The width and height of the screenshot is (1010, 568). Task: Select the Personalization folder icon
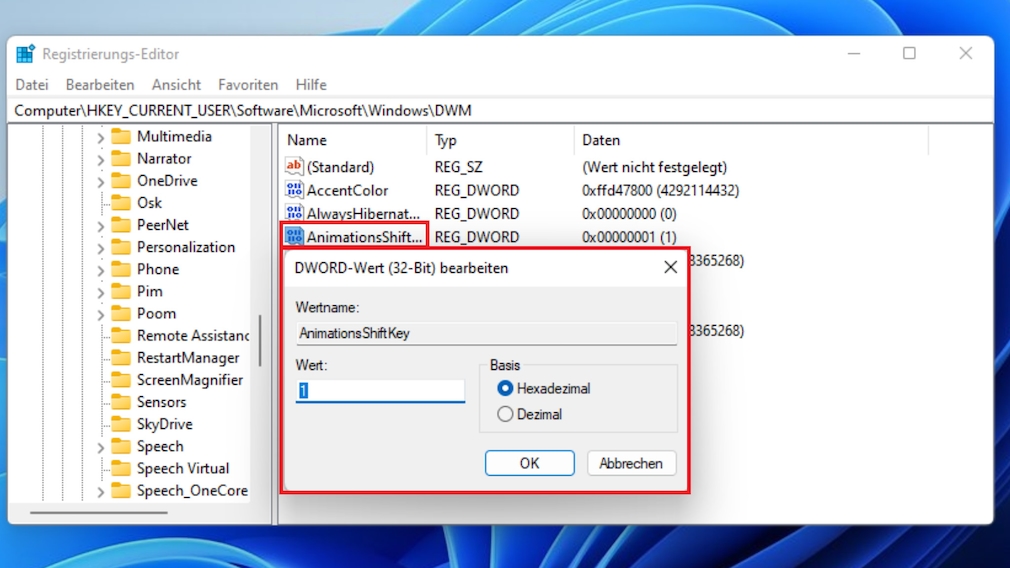click(x=120, y=247)
